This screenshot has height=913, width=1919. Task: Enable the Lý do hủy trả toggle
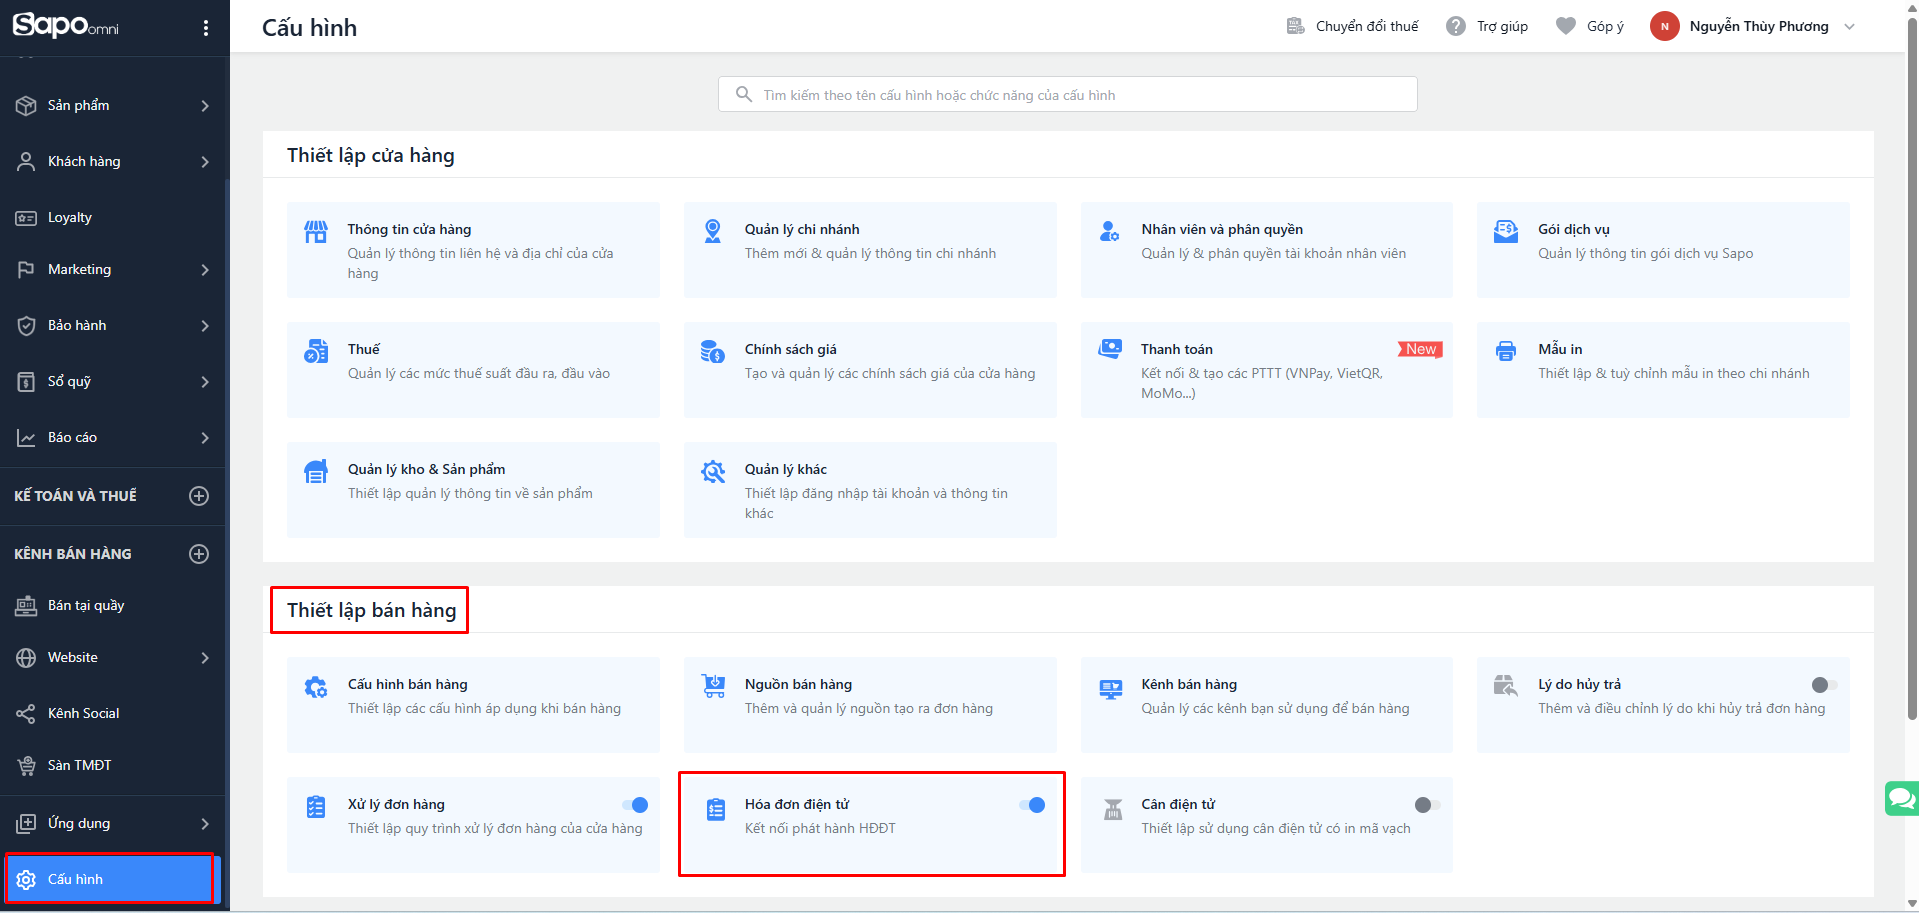tap(1824, 685)
